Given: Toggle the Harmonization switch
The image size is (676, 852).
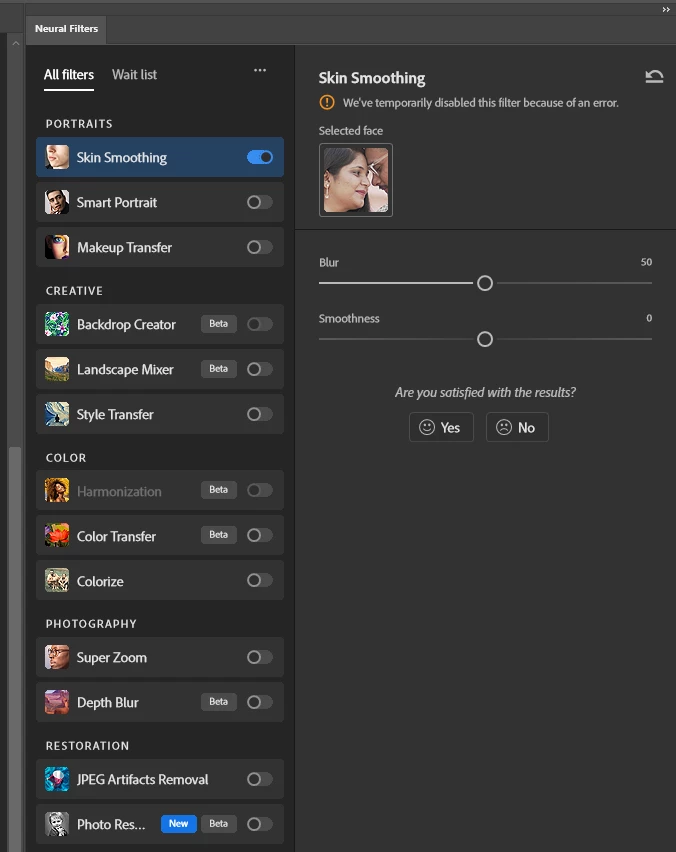Looking at the screenshot, I should point(260,490).
